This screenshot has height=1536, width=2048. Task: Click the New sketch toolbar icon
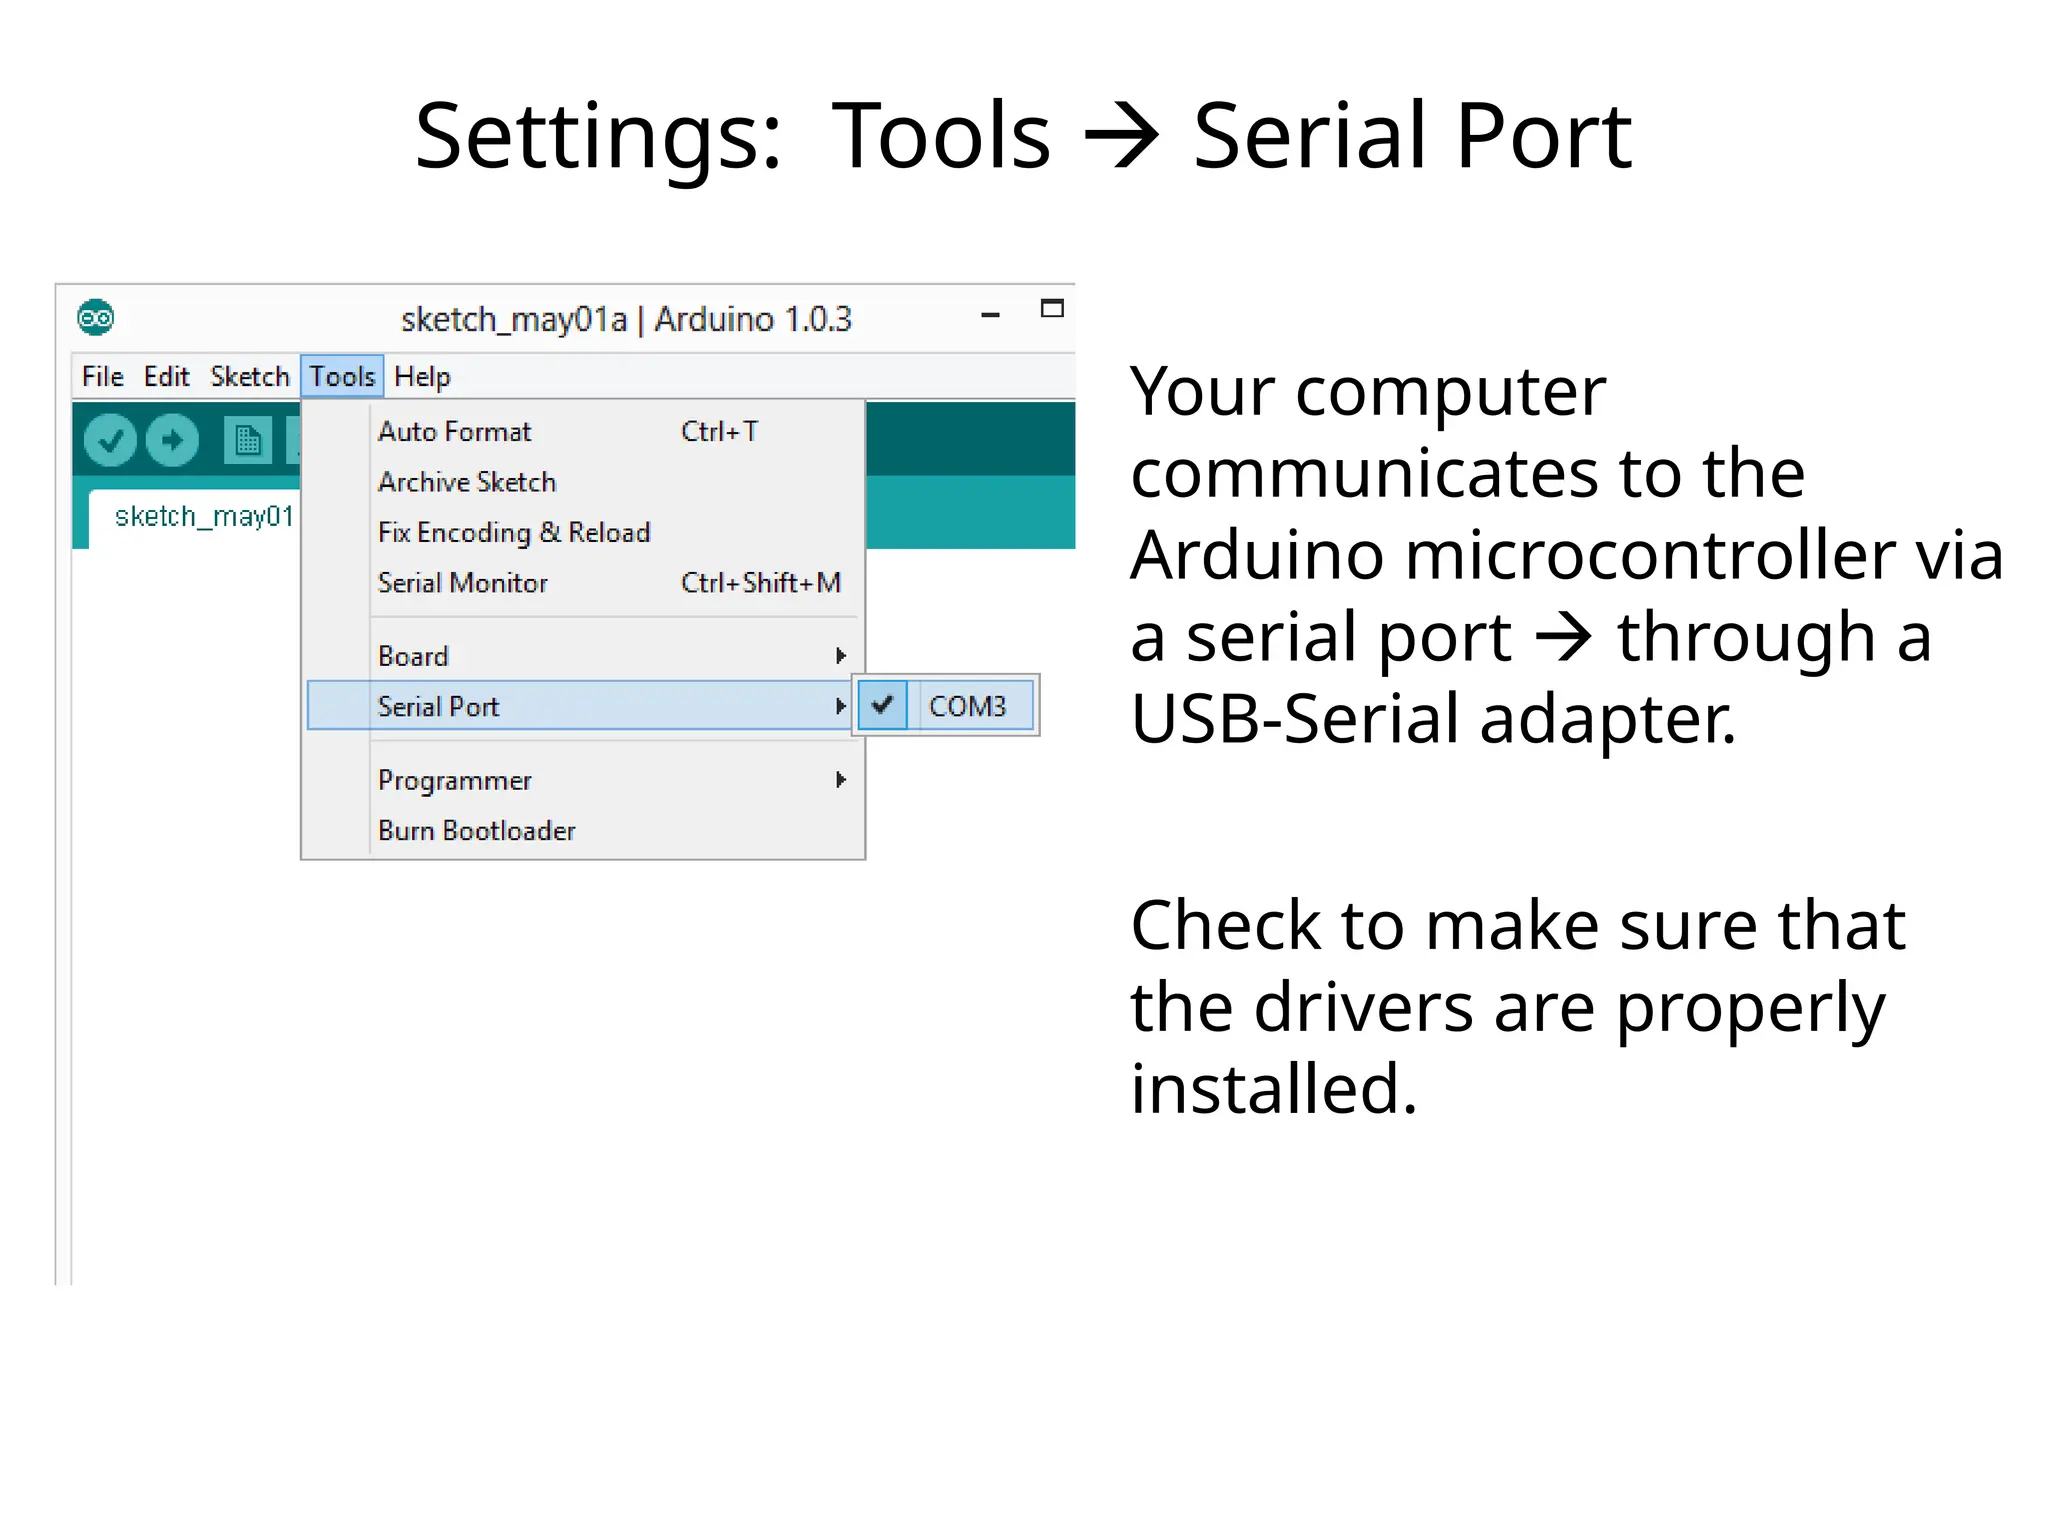tap(247, 440)
